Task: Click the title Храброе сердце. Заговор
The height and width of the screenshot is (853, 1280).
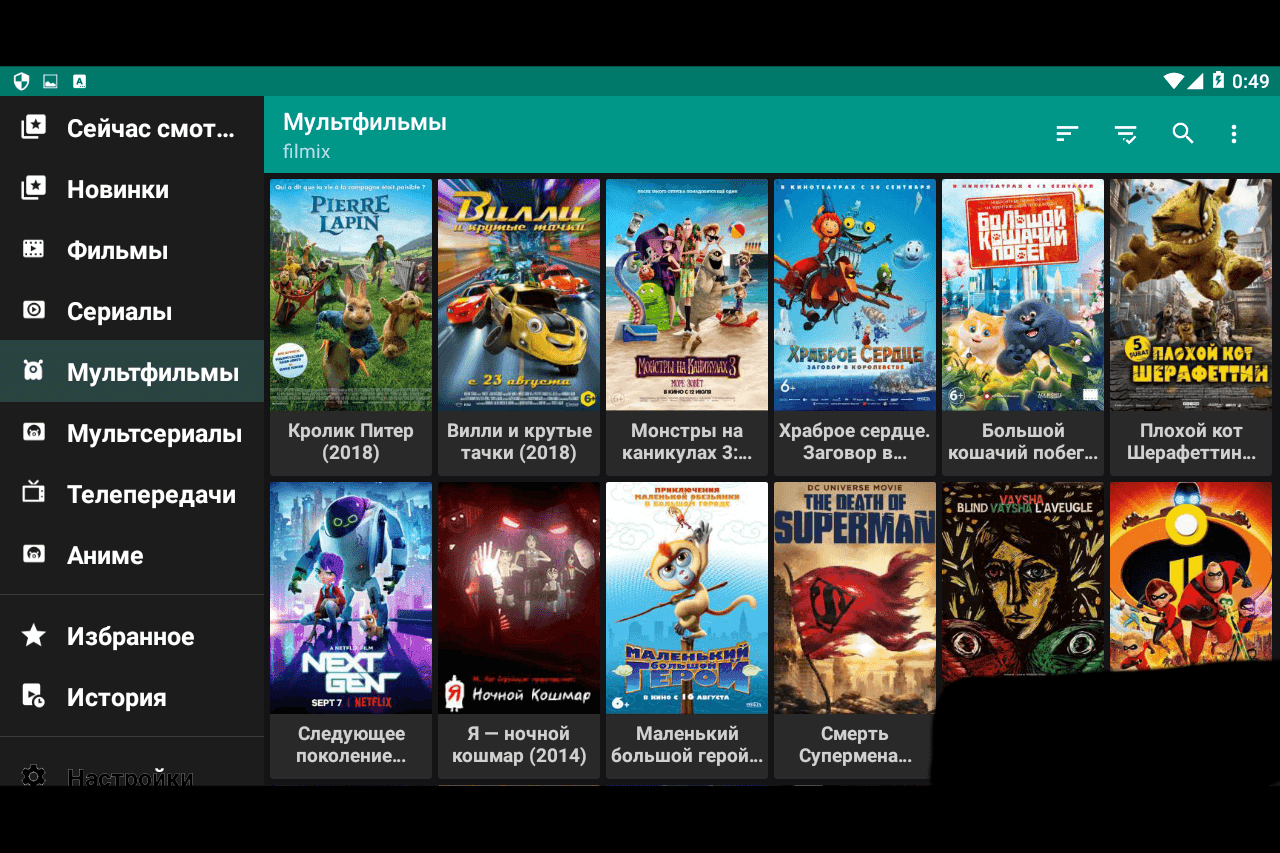Action: (x=855, y=442)
